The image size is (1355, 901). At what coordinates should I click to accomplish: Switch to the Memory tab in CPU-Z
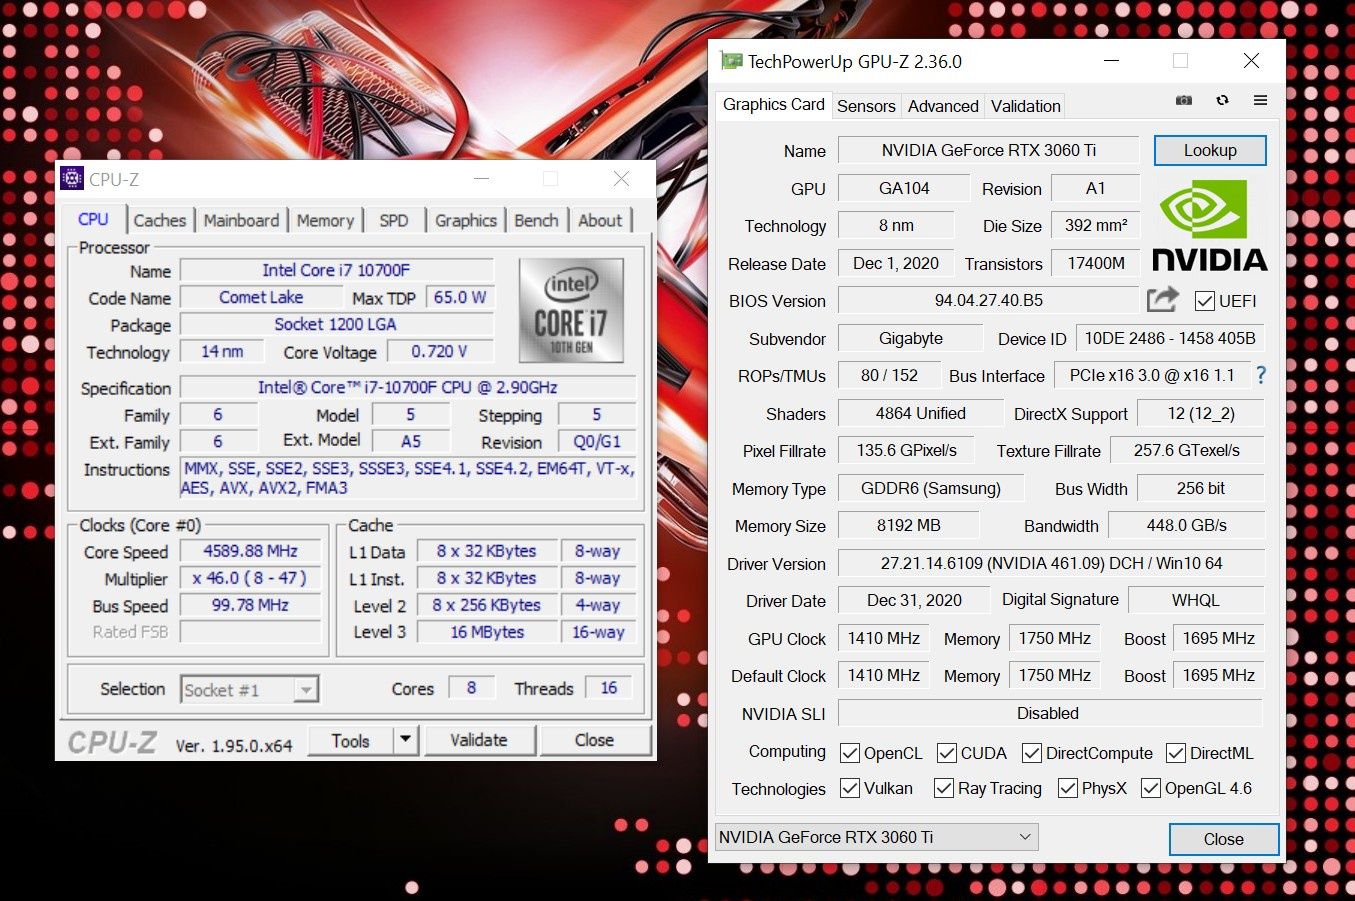click(x=325, y=221)
